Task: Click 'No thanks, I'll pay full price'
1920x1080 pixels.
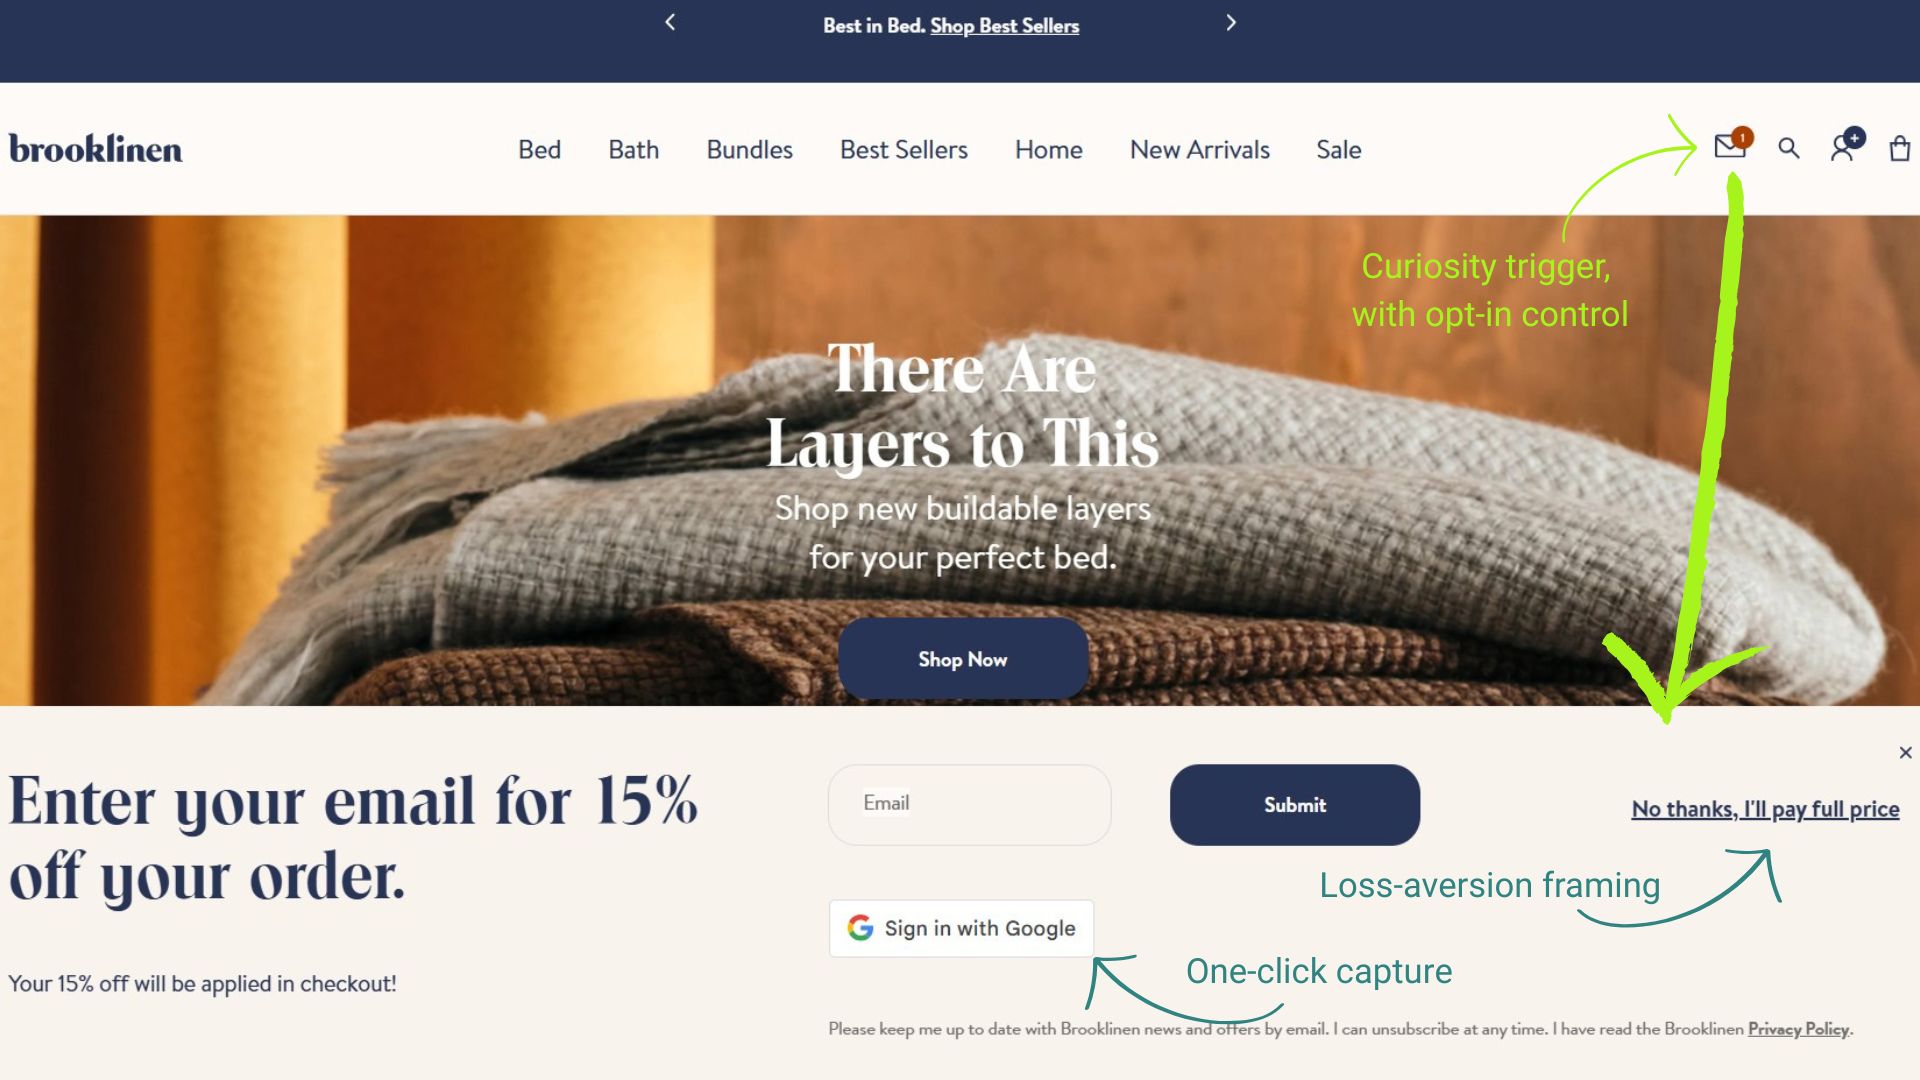Action: click(x=1765, y=809)
